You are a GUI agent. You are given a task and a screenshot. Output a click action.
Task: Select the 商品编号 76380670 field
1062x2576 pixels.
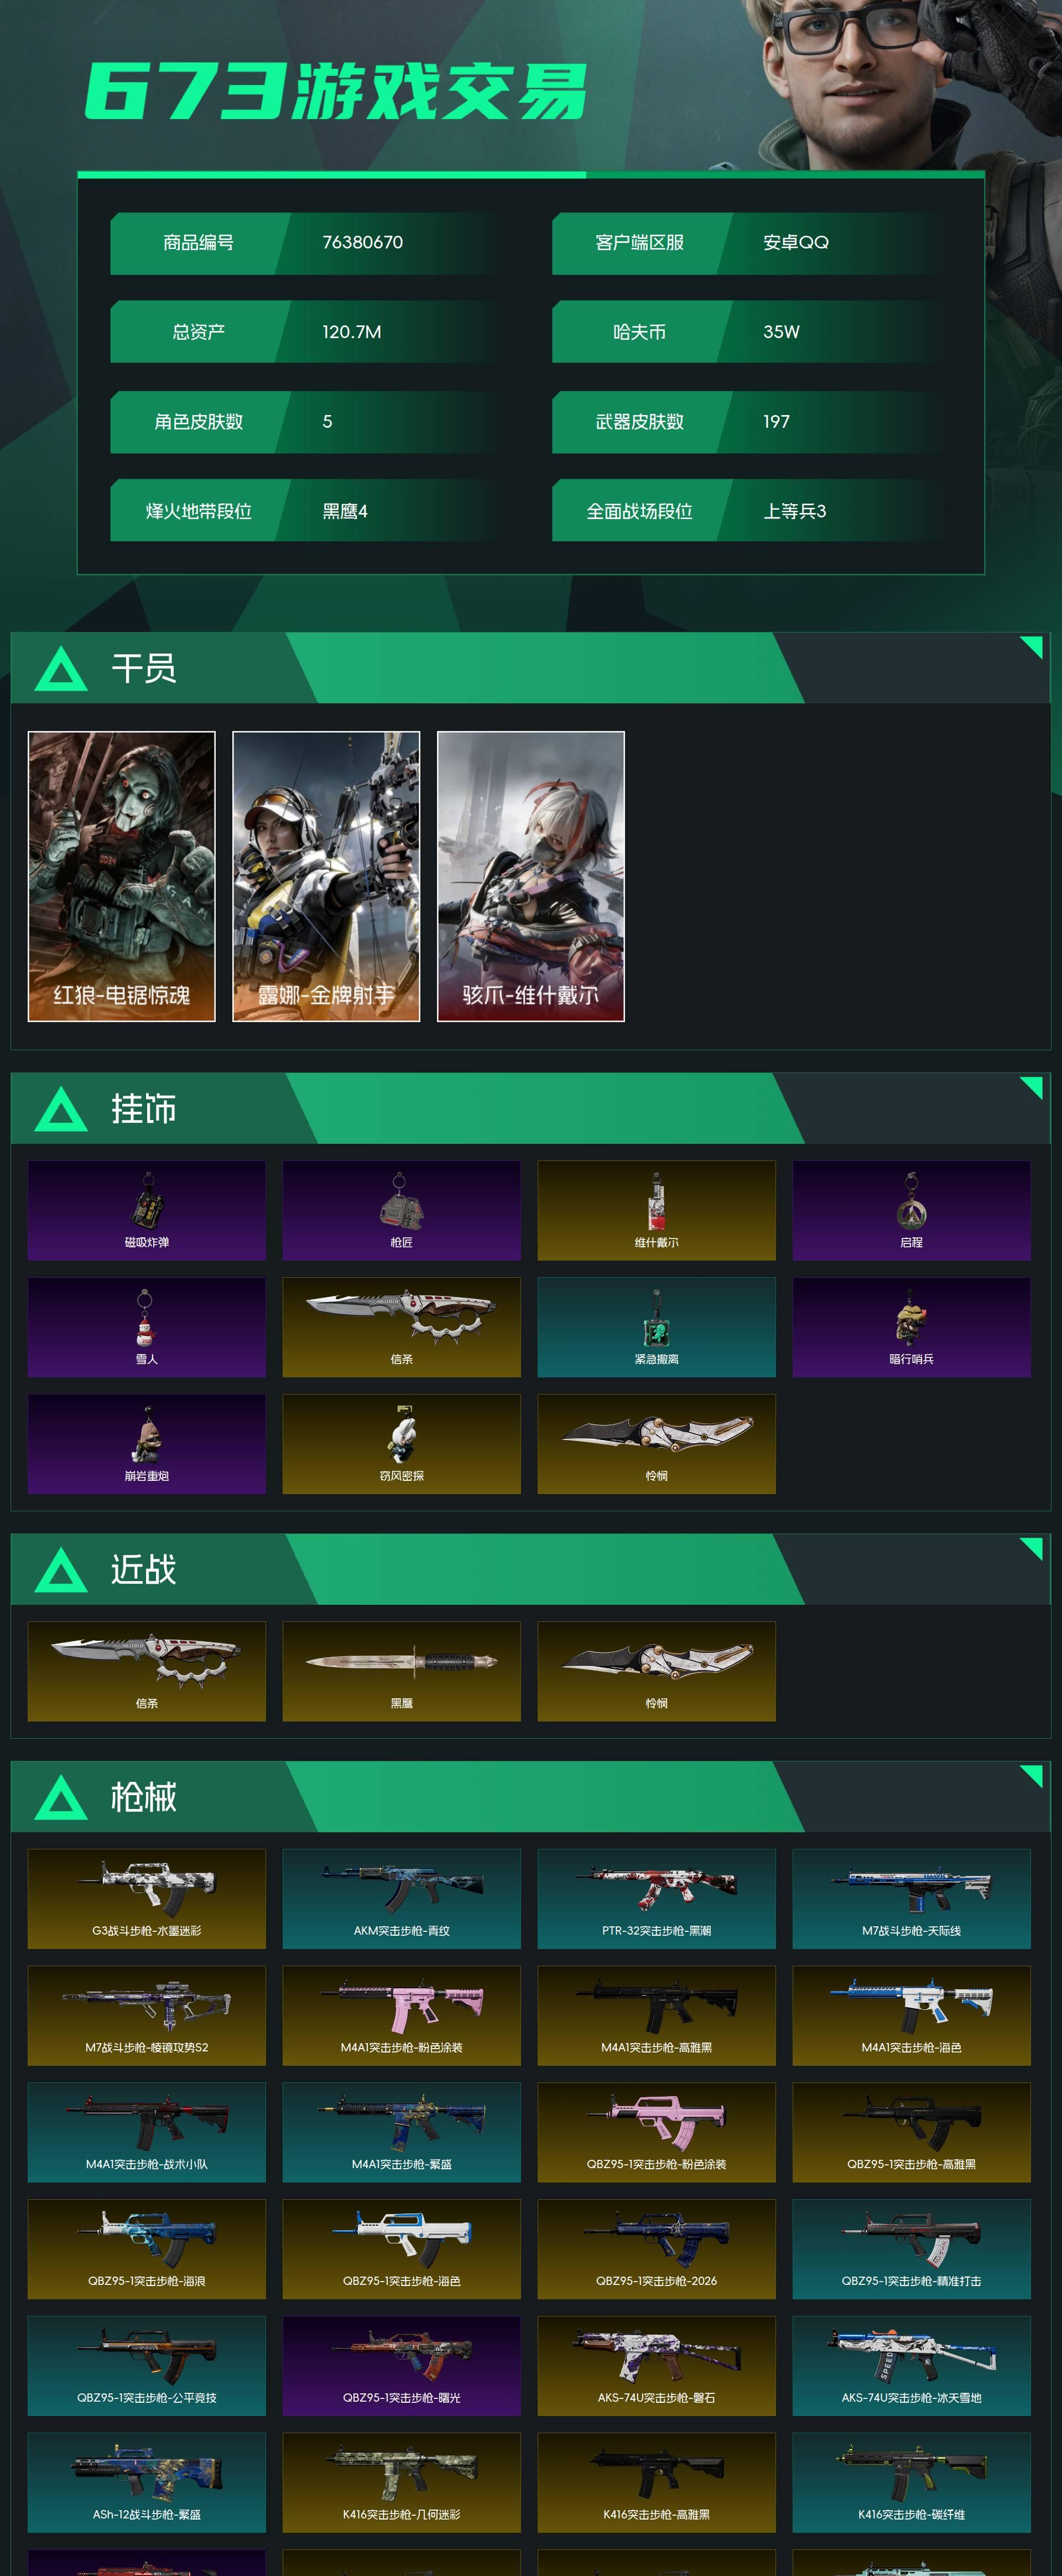point(306,243)
